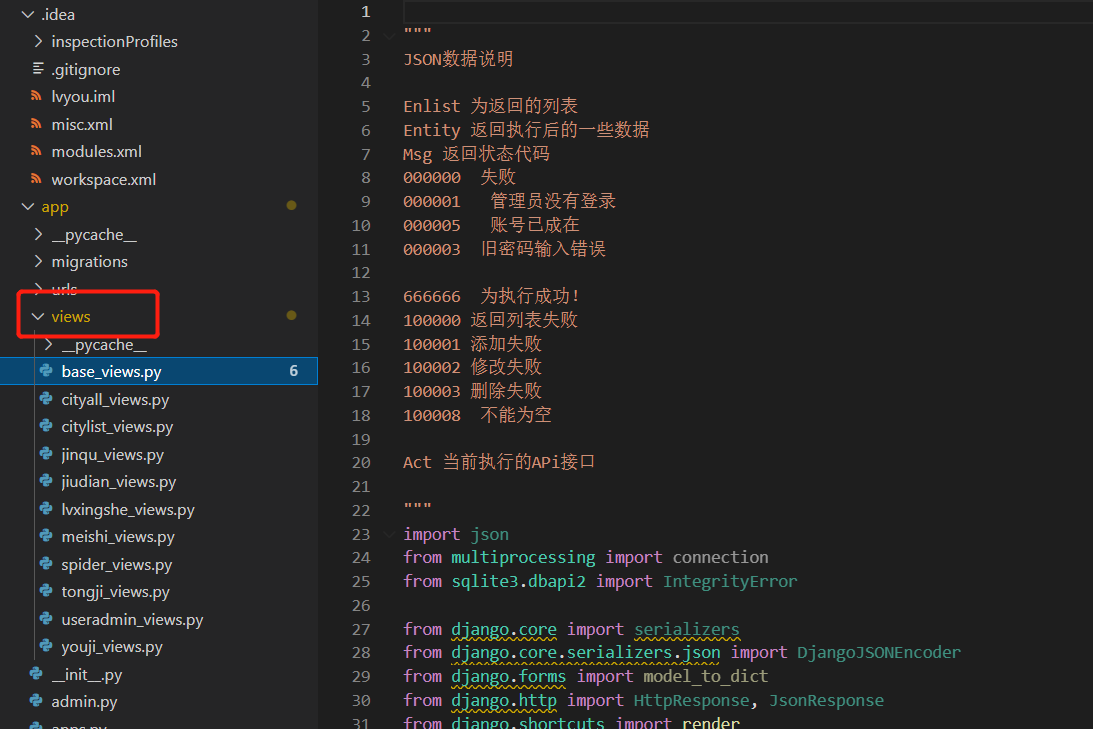The image size is (1093, 729).
Task: Select the inspectionProfiles folder
Action: [x=114, y=42]
